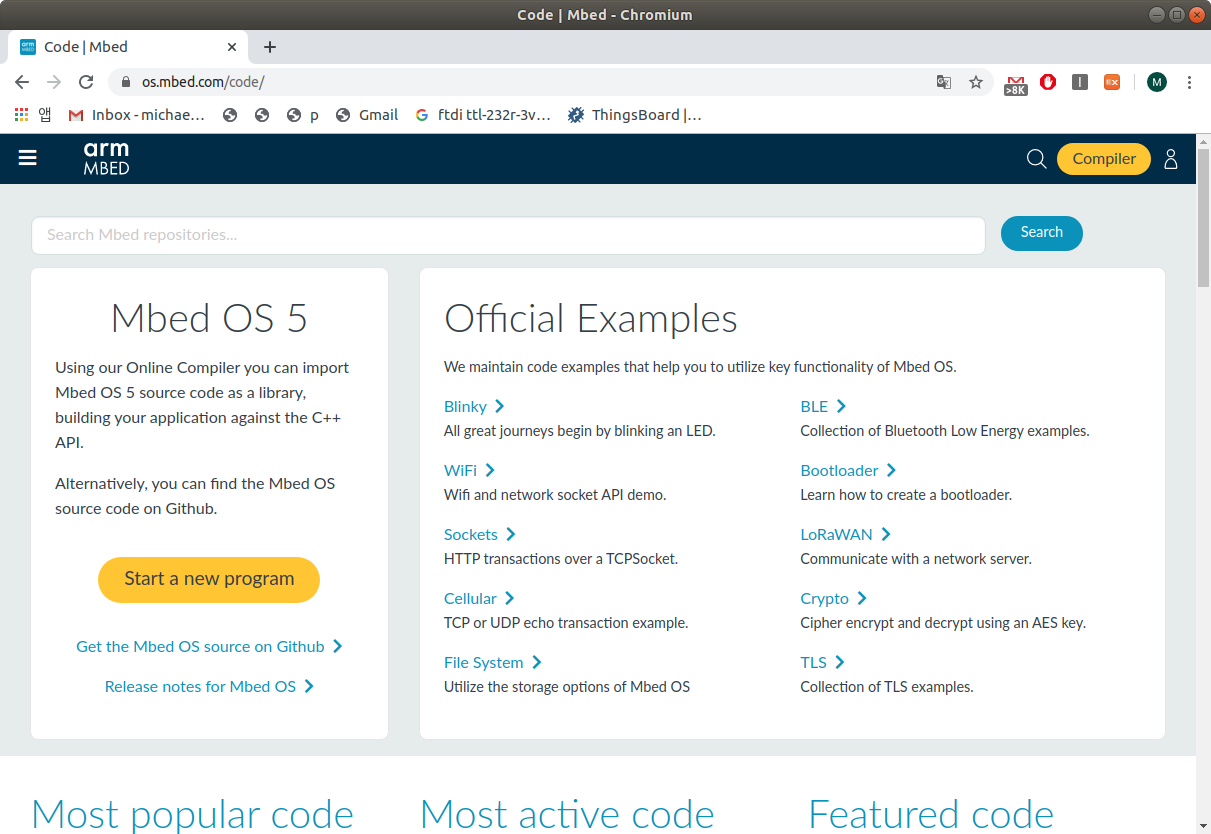
Task: Open Inbox Gmail bookmark
Action: click(137, 115)
